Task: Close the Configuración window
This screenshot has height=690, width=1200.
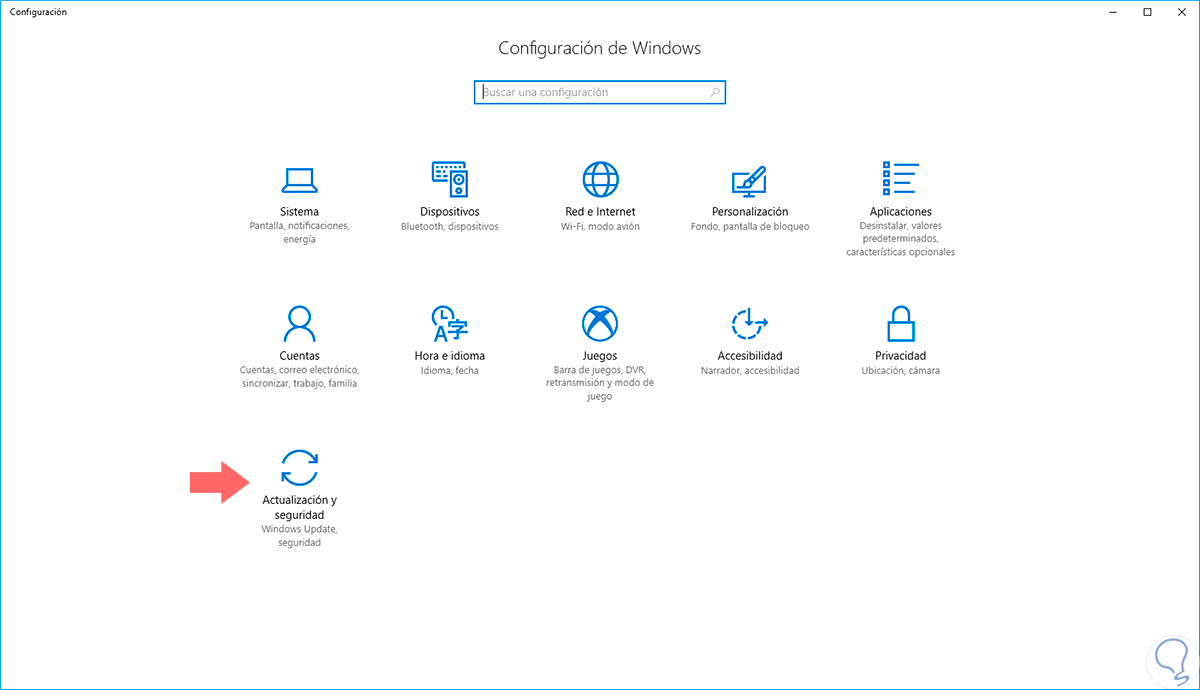Action: tap(1181, 11)
